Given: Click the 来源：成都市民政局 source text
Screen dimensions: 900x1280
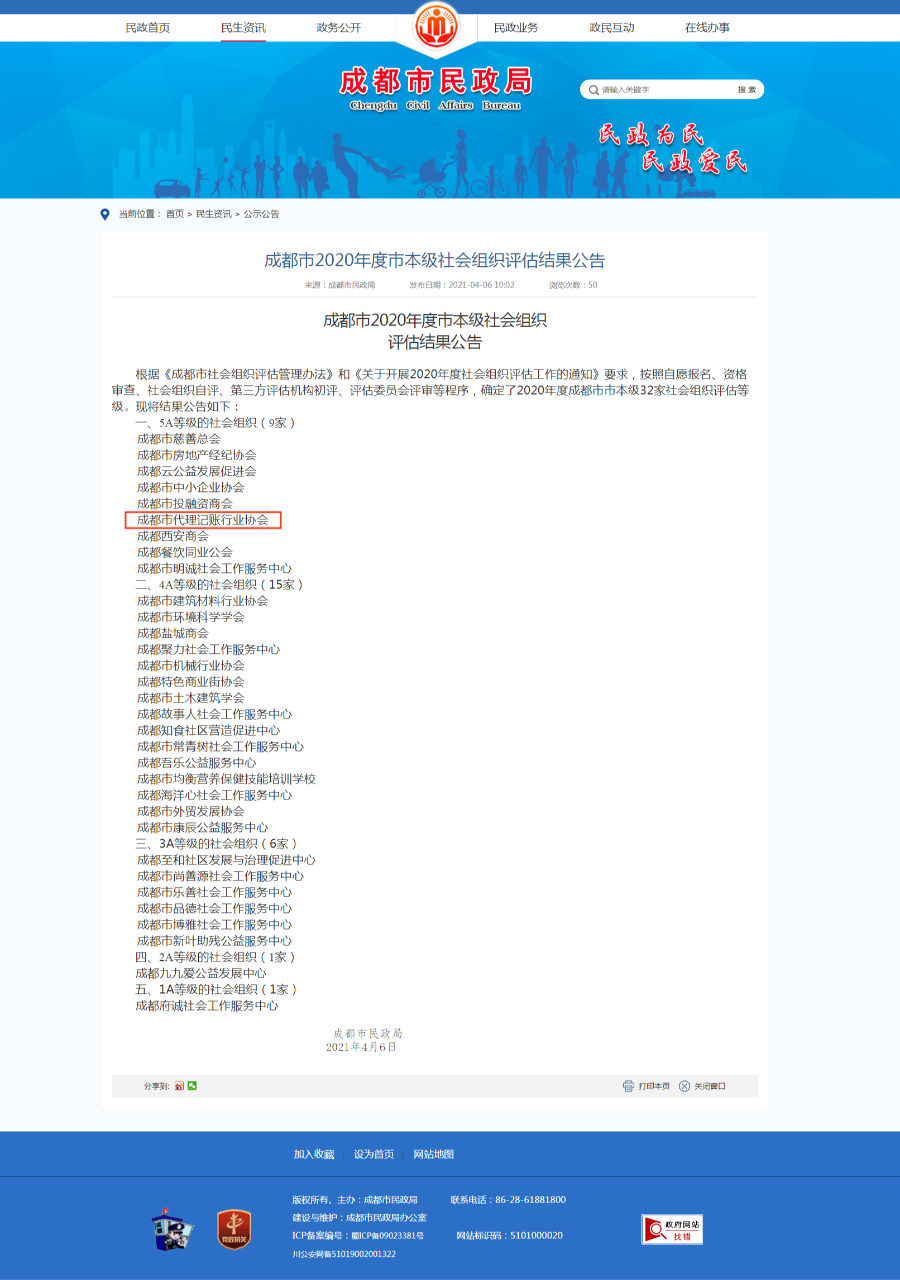Looking at the screenshot, I should click(340, 285).
